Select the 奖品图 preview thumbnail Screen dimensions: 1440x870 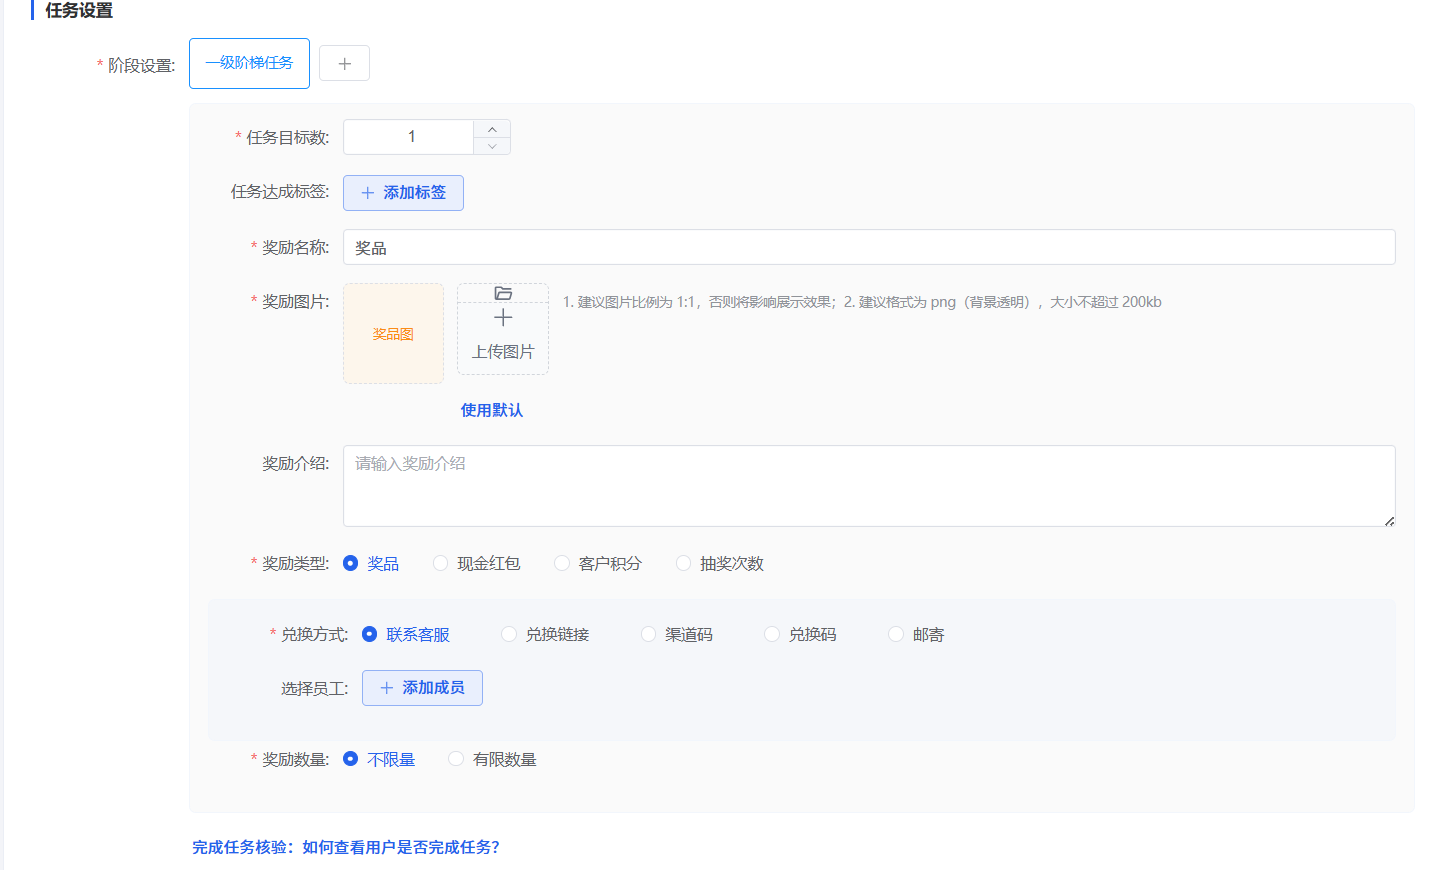point(393,334)
